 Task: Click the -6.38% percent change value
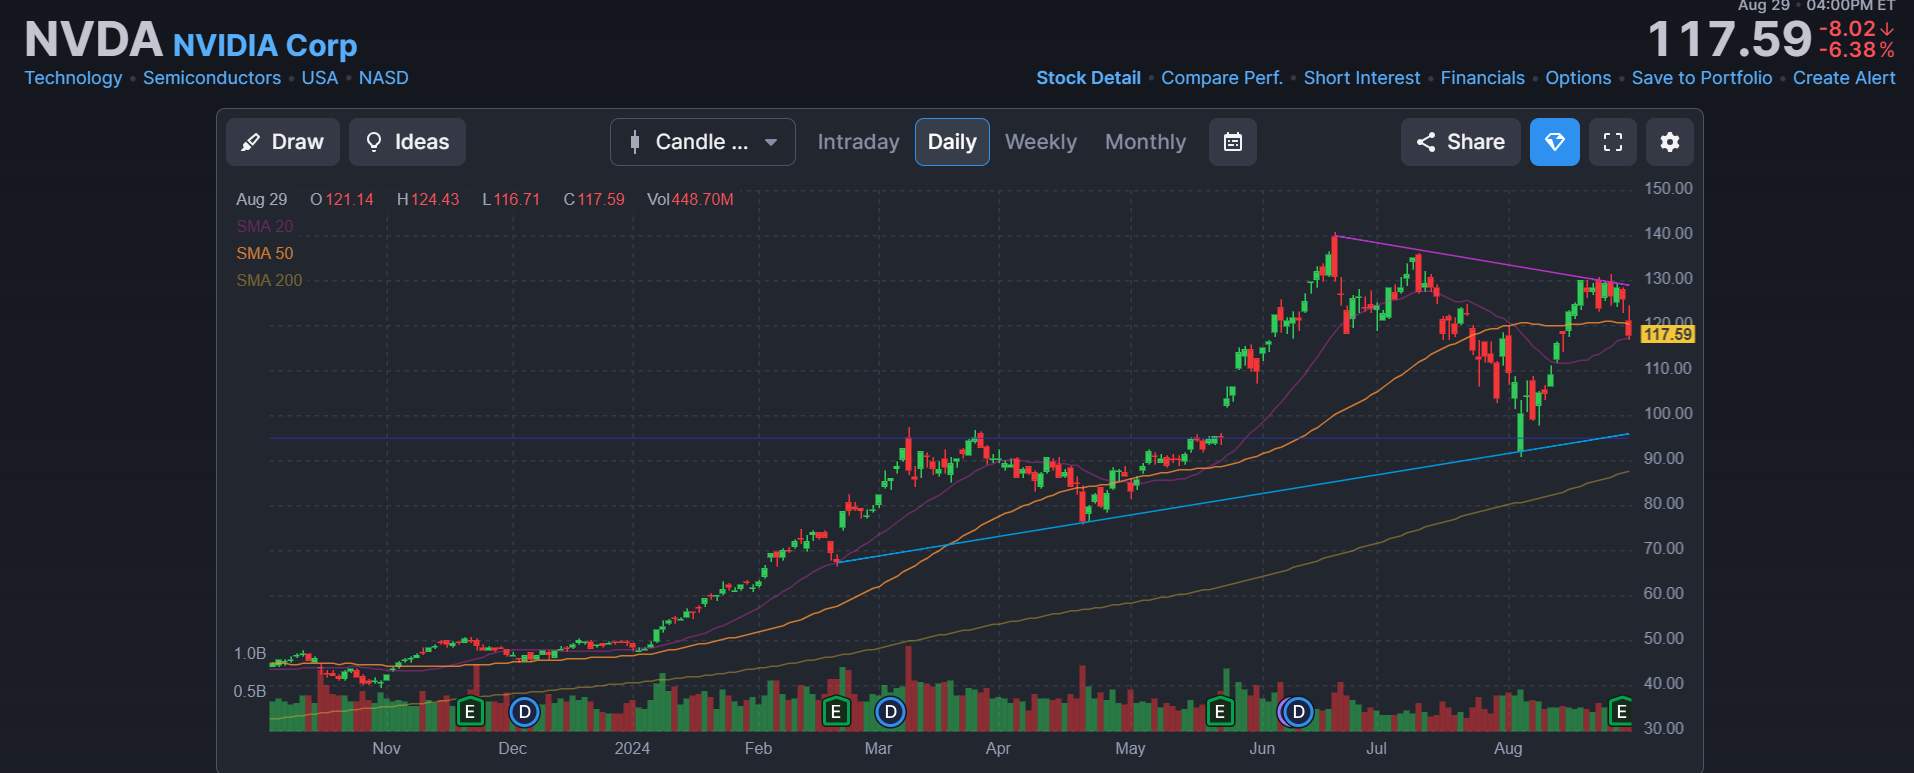(1856, 50)
